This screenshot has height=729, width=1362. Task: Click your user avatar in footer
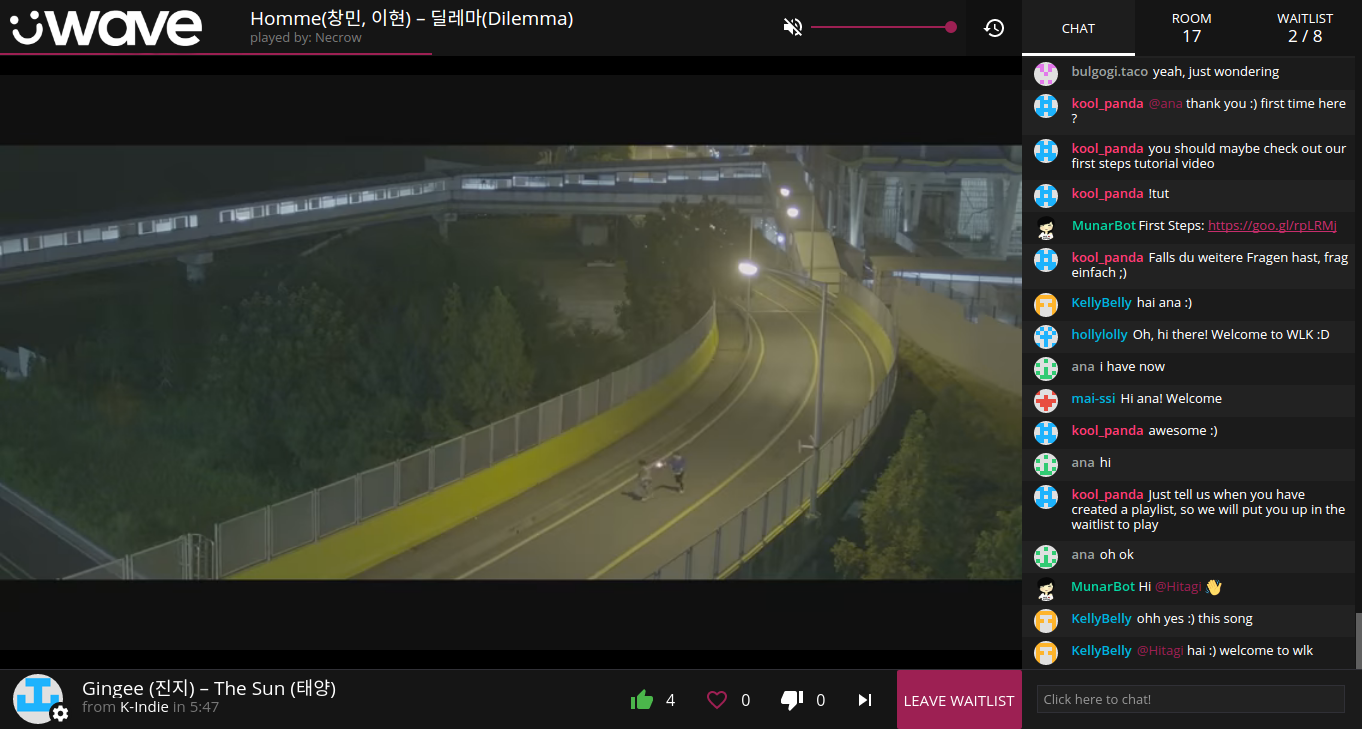point(37,698)
